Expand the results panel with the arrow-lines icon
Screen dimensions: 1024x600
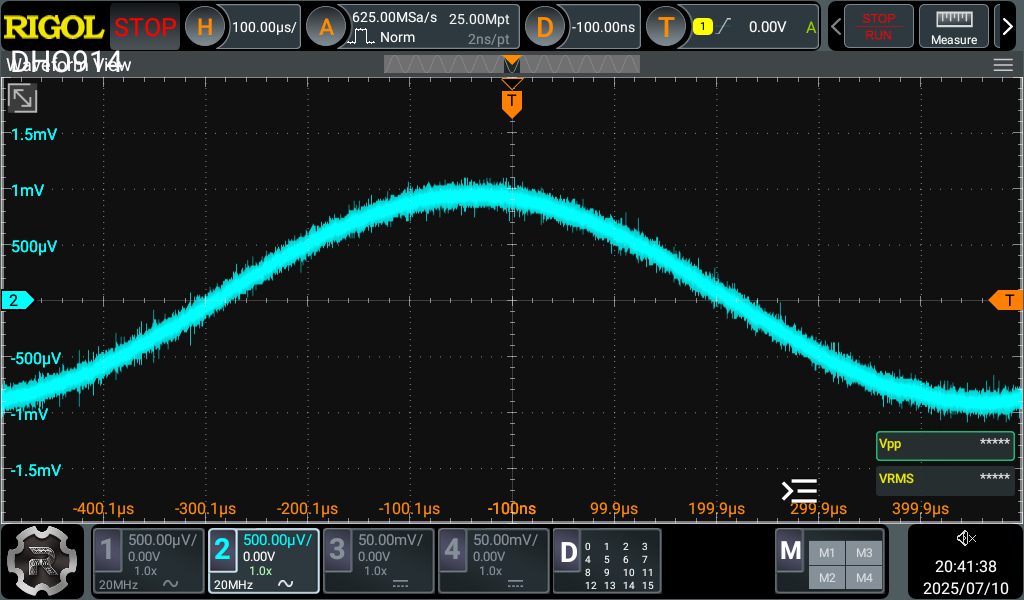point(799,491)
